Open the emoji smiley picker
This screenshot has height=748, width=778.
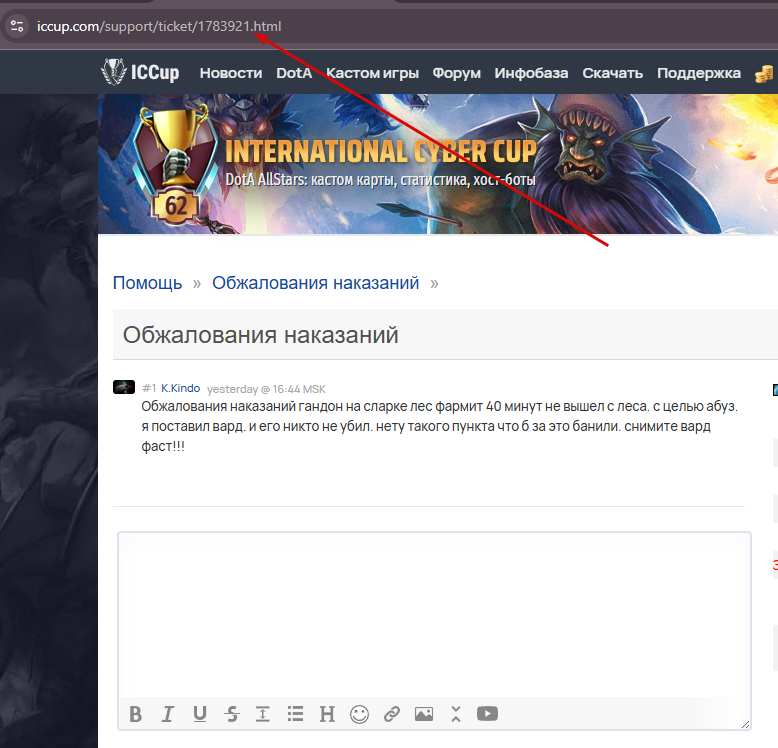coord(359,714)
